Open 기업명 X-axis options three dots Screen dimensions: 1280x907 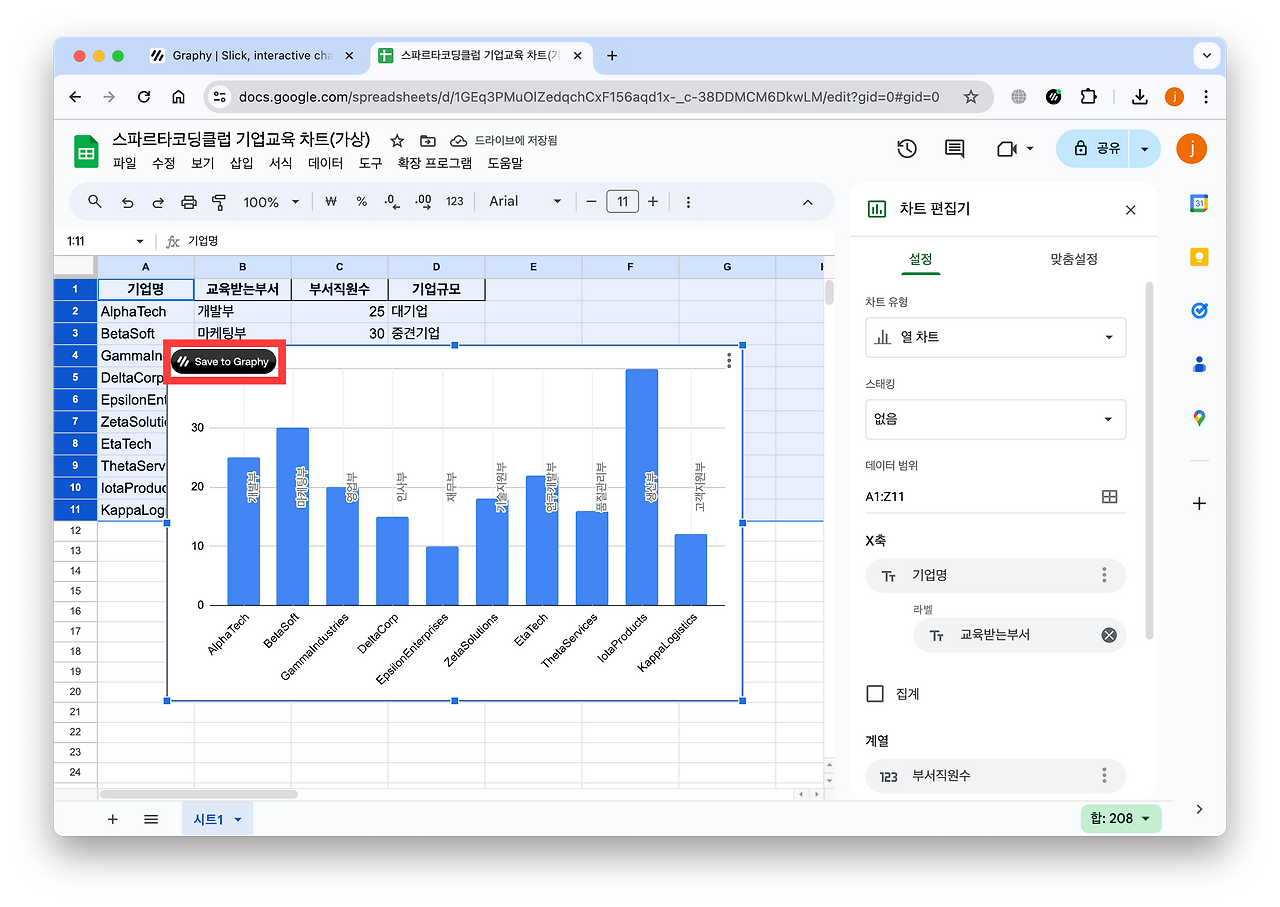point(1105,575)
